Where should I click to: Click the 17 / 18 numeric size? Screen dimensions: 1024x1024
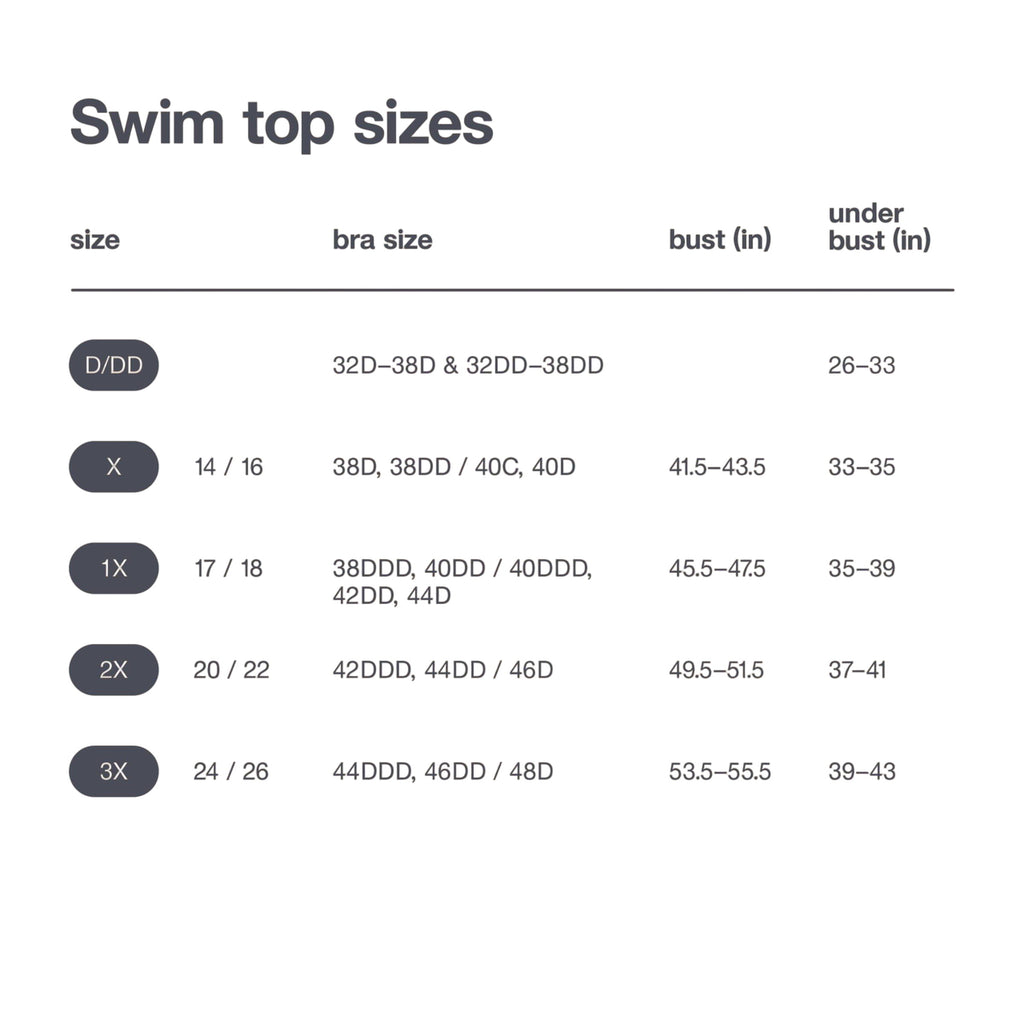click(228, 568)
